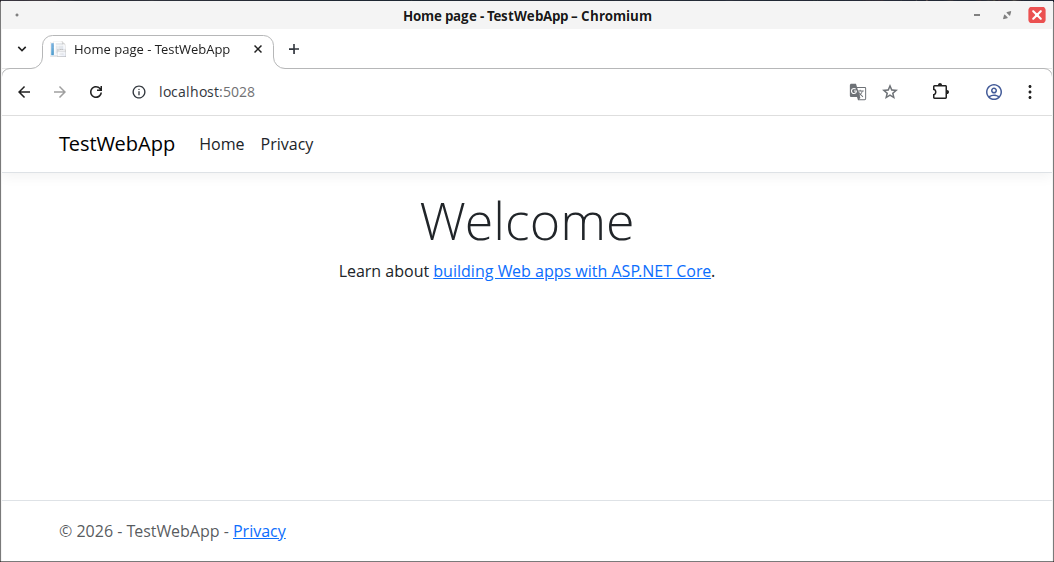Open the Google Translate icon in address bar

tap(858, 92)
